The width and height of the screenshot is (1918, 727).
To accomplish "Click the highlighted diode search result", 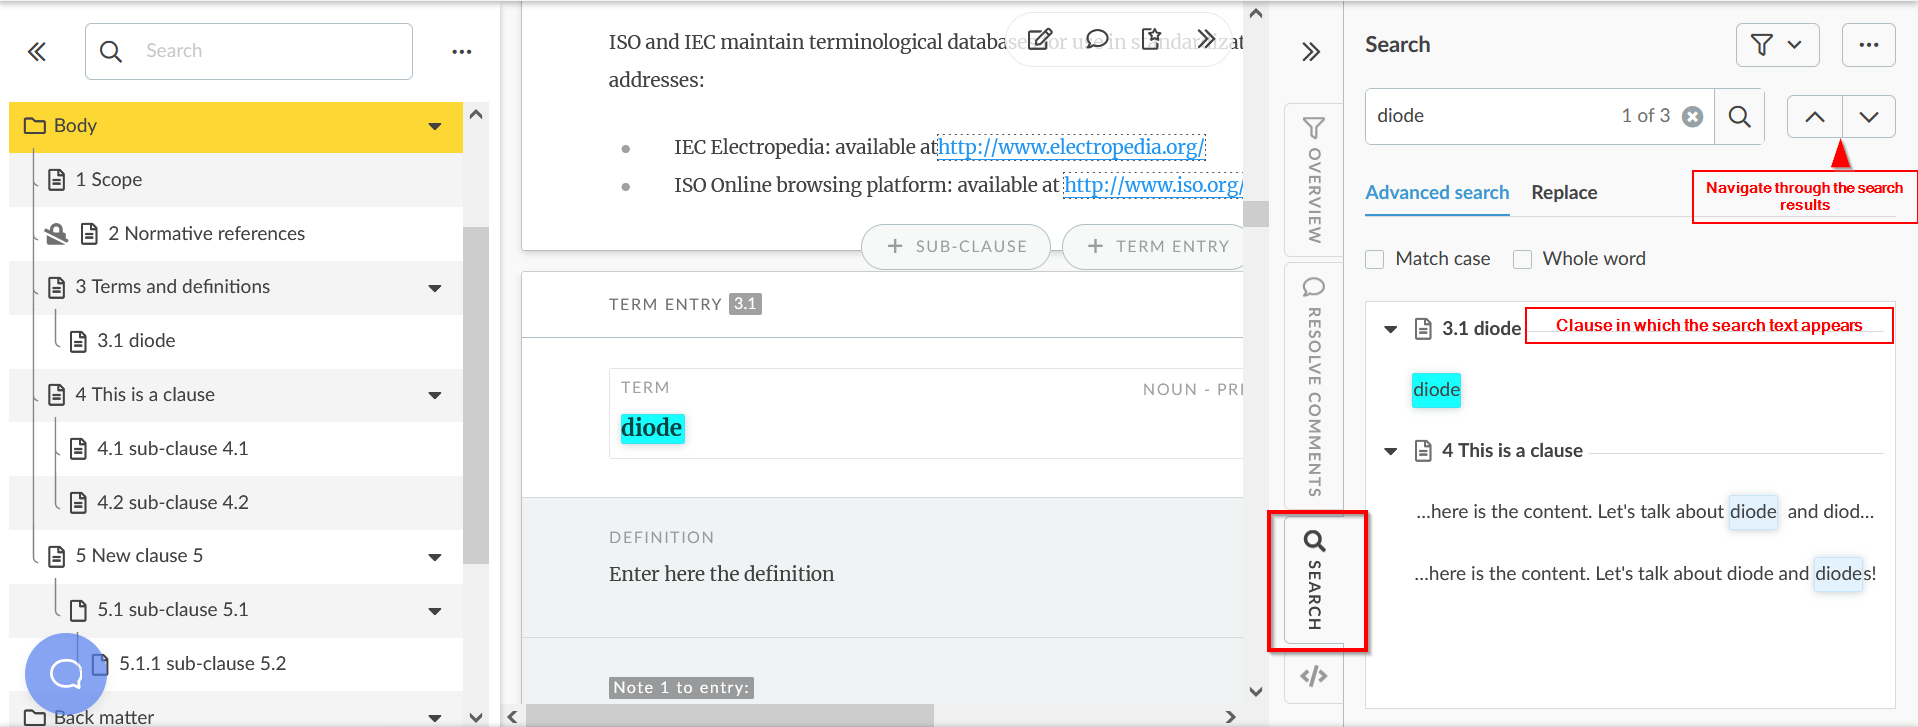I will click(1436, 390).
